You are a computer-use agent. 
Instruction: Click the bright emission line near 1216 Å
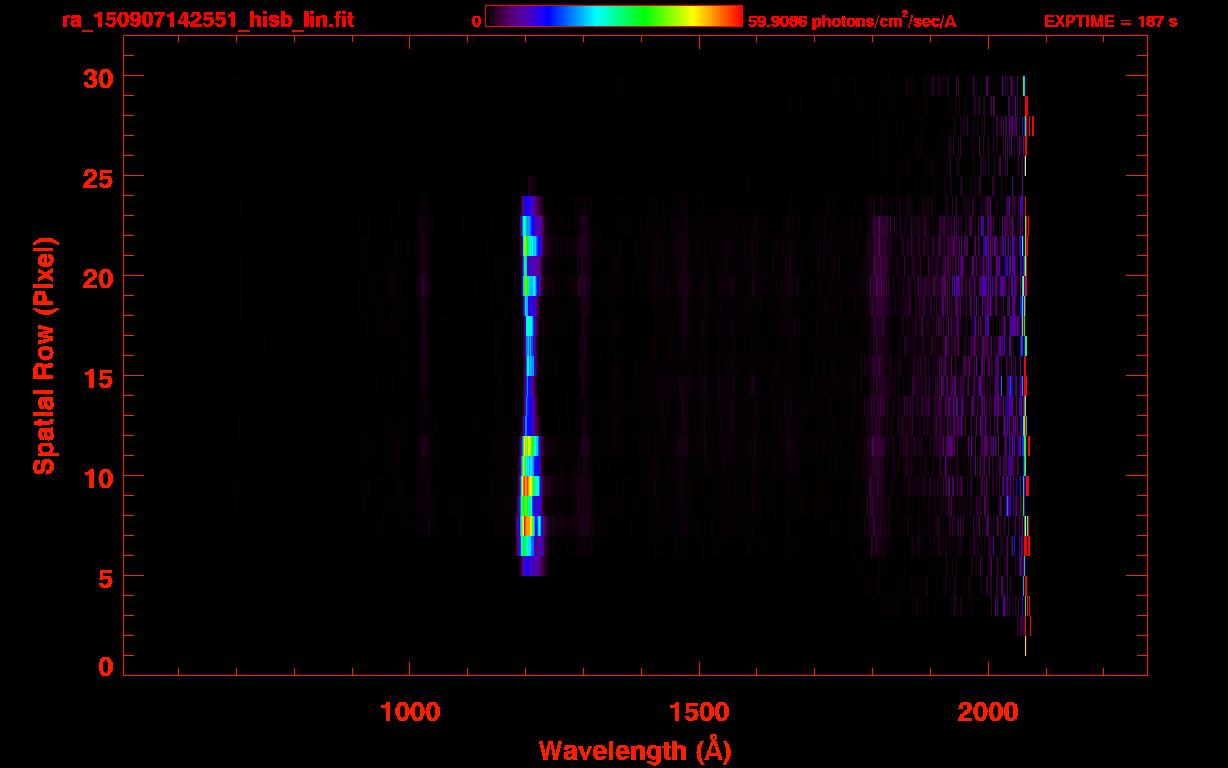[530, 385]
